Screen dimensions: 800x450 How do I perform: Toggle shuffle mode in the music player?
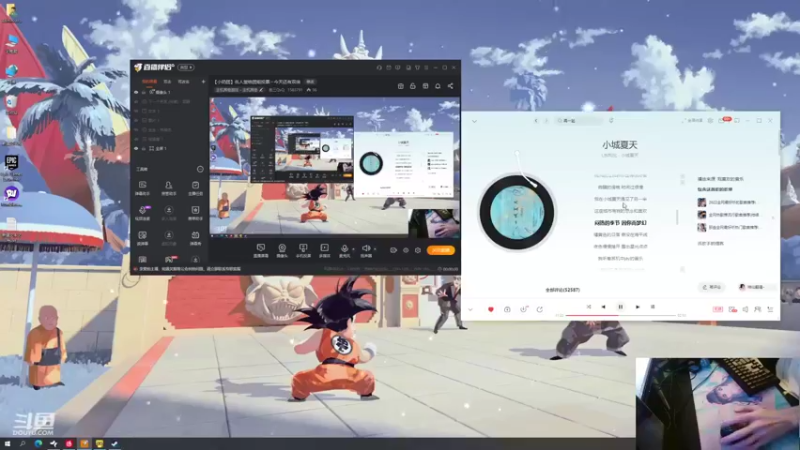coord(588,307)
